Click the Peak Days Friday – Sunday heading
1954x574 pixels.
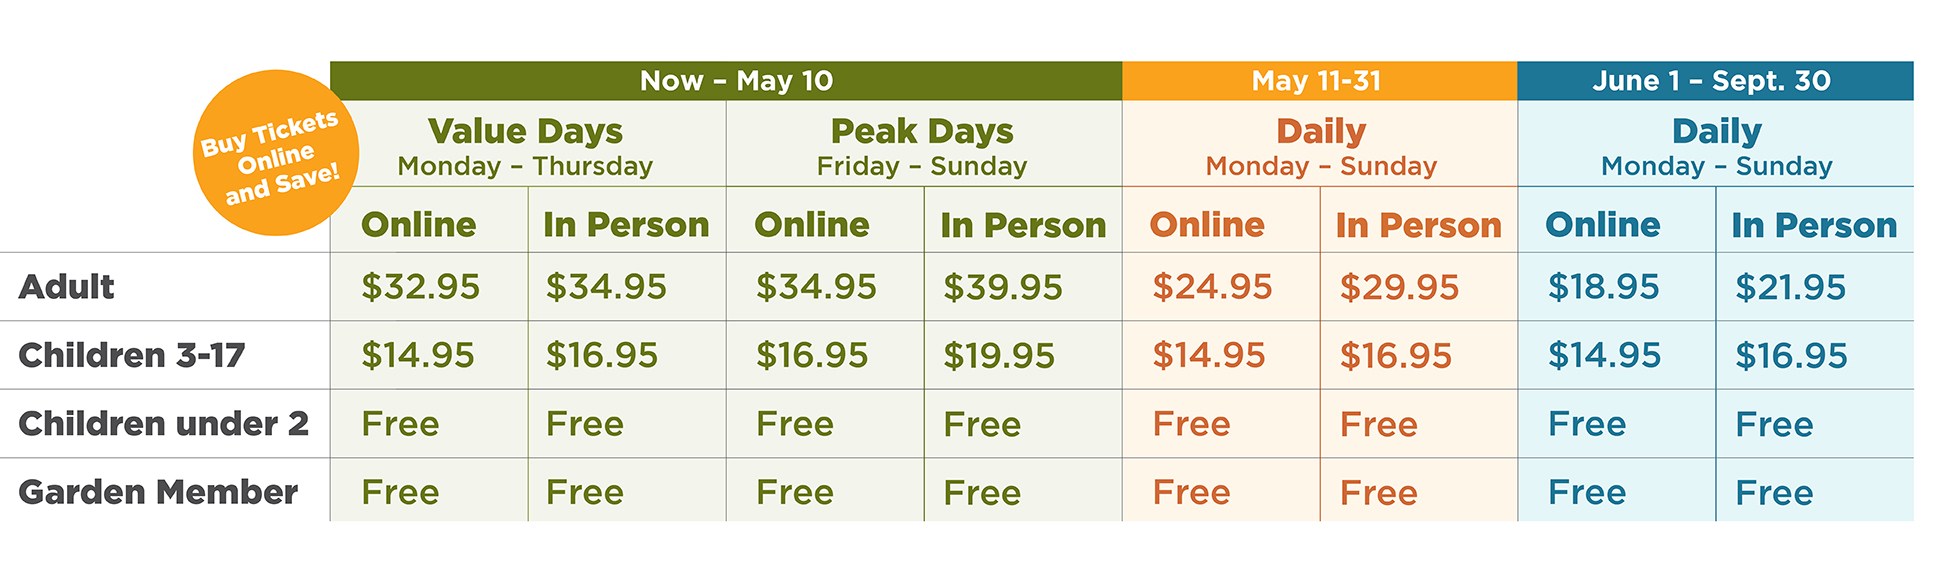922,146
